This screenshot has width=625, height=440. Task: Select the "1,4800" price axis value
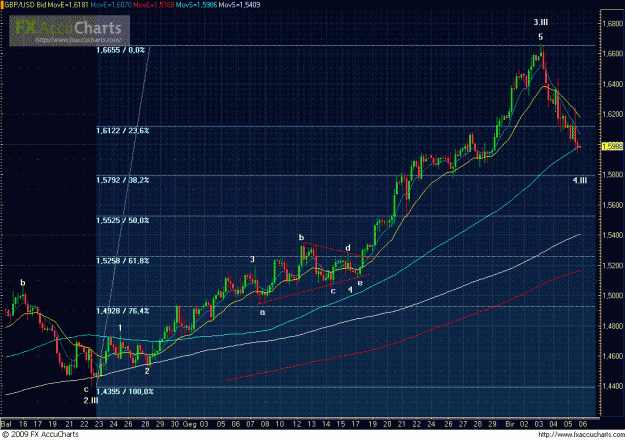[x=613, y=326]
